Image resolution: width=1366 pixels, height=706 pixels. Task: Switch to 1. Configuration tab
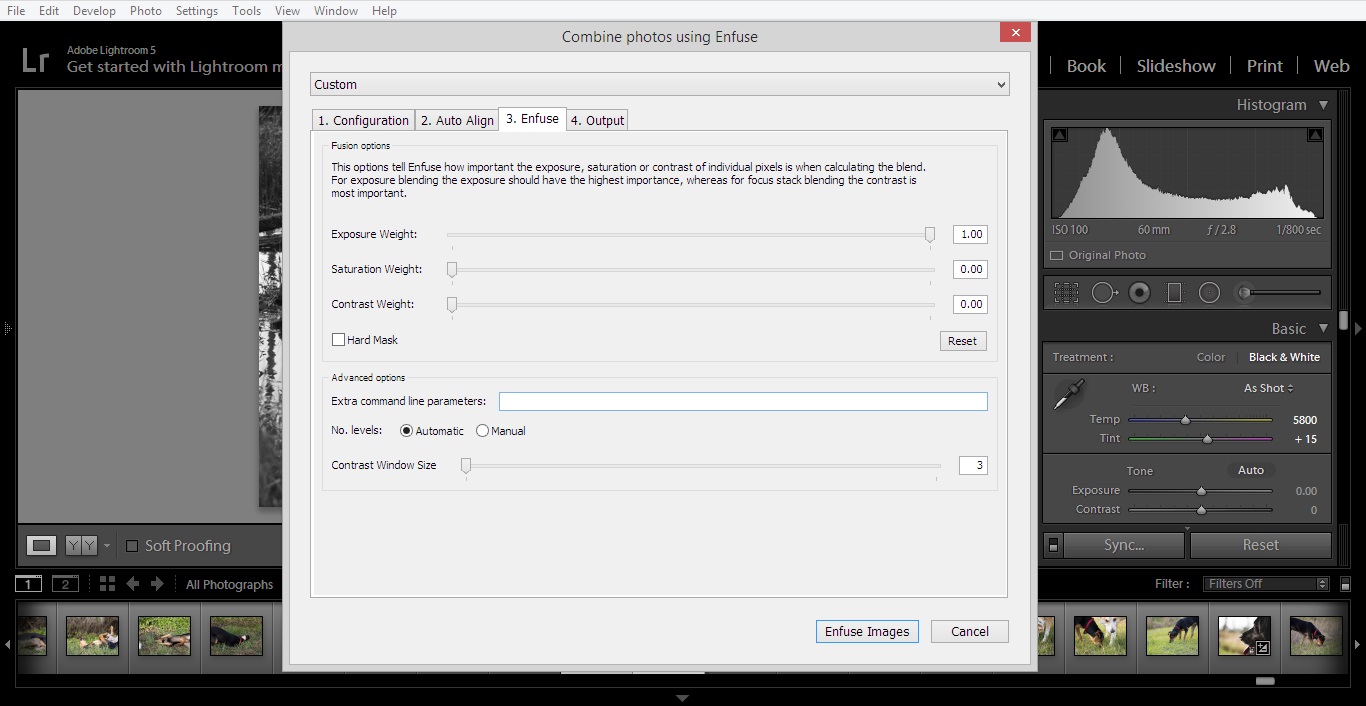click(363, 120)
